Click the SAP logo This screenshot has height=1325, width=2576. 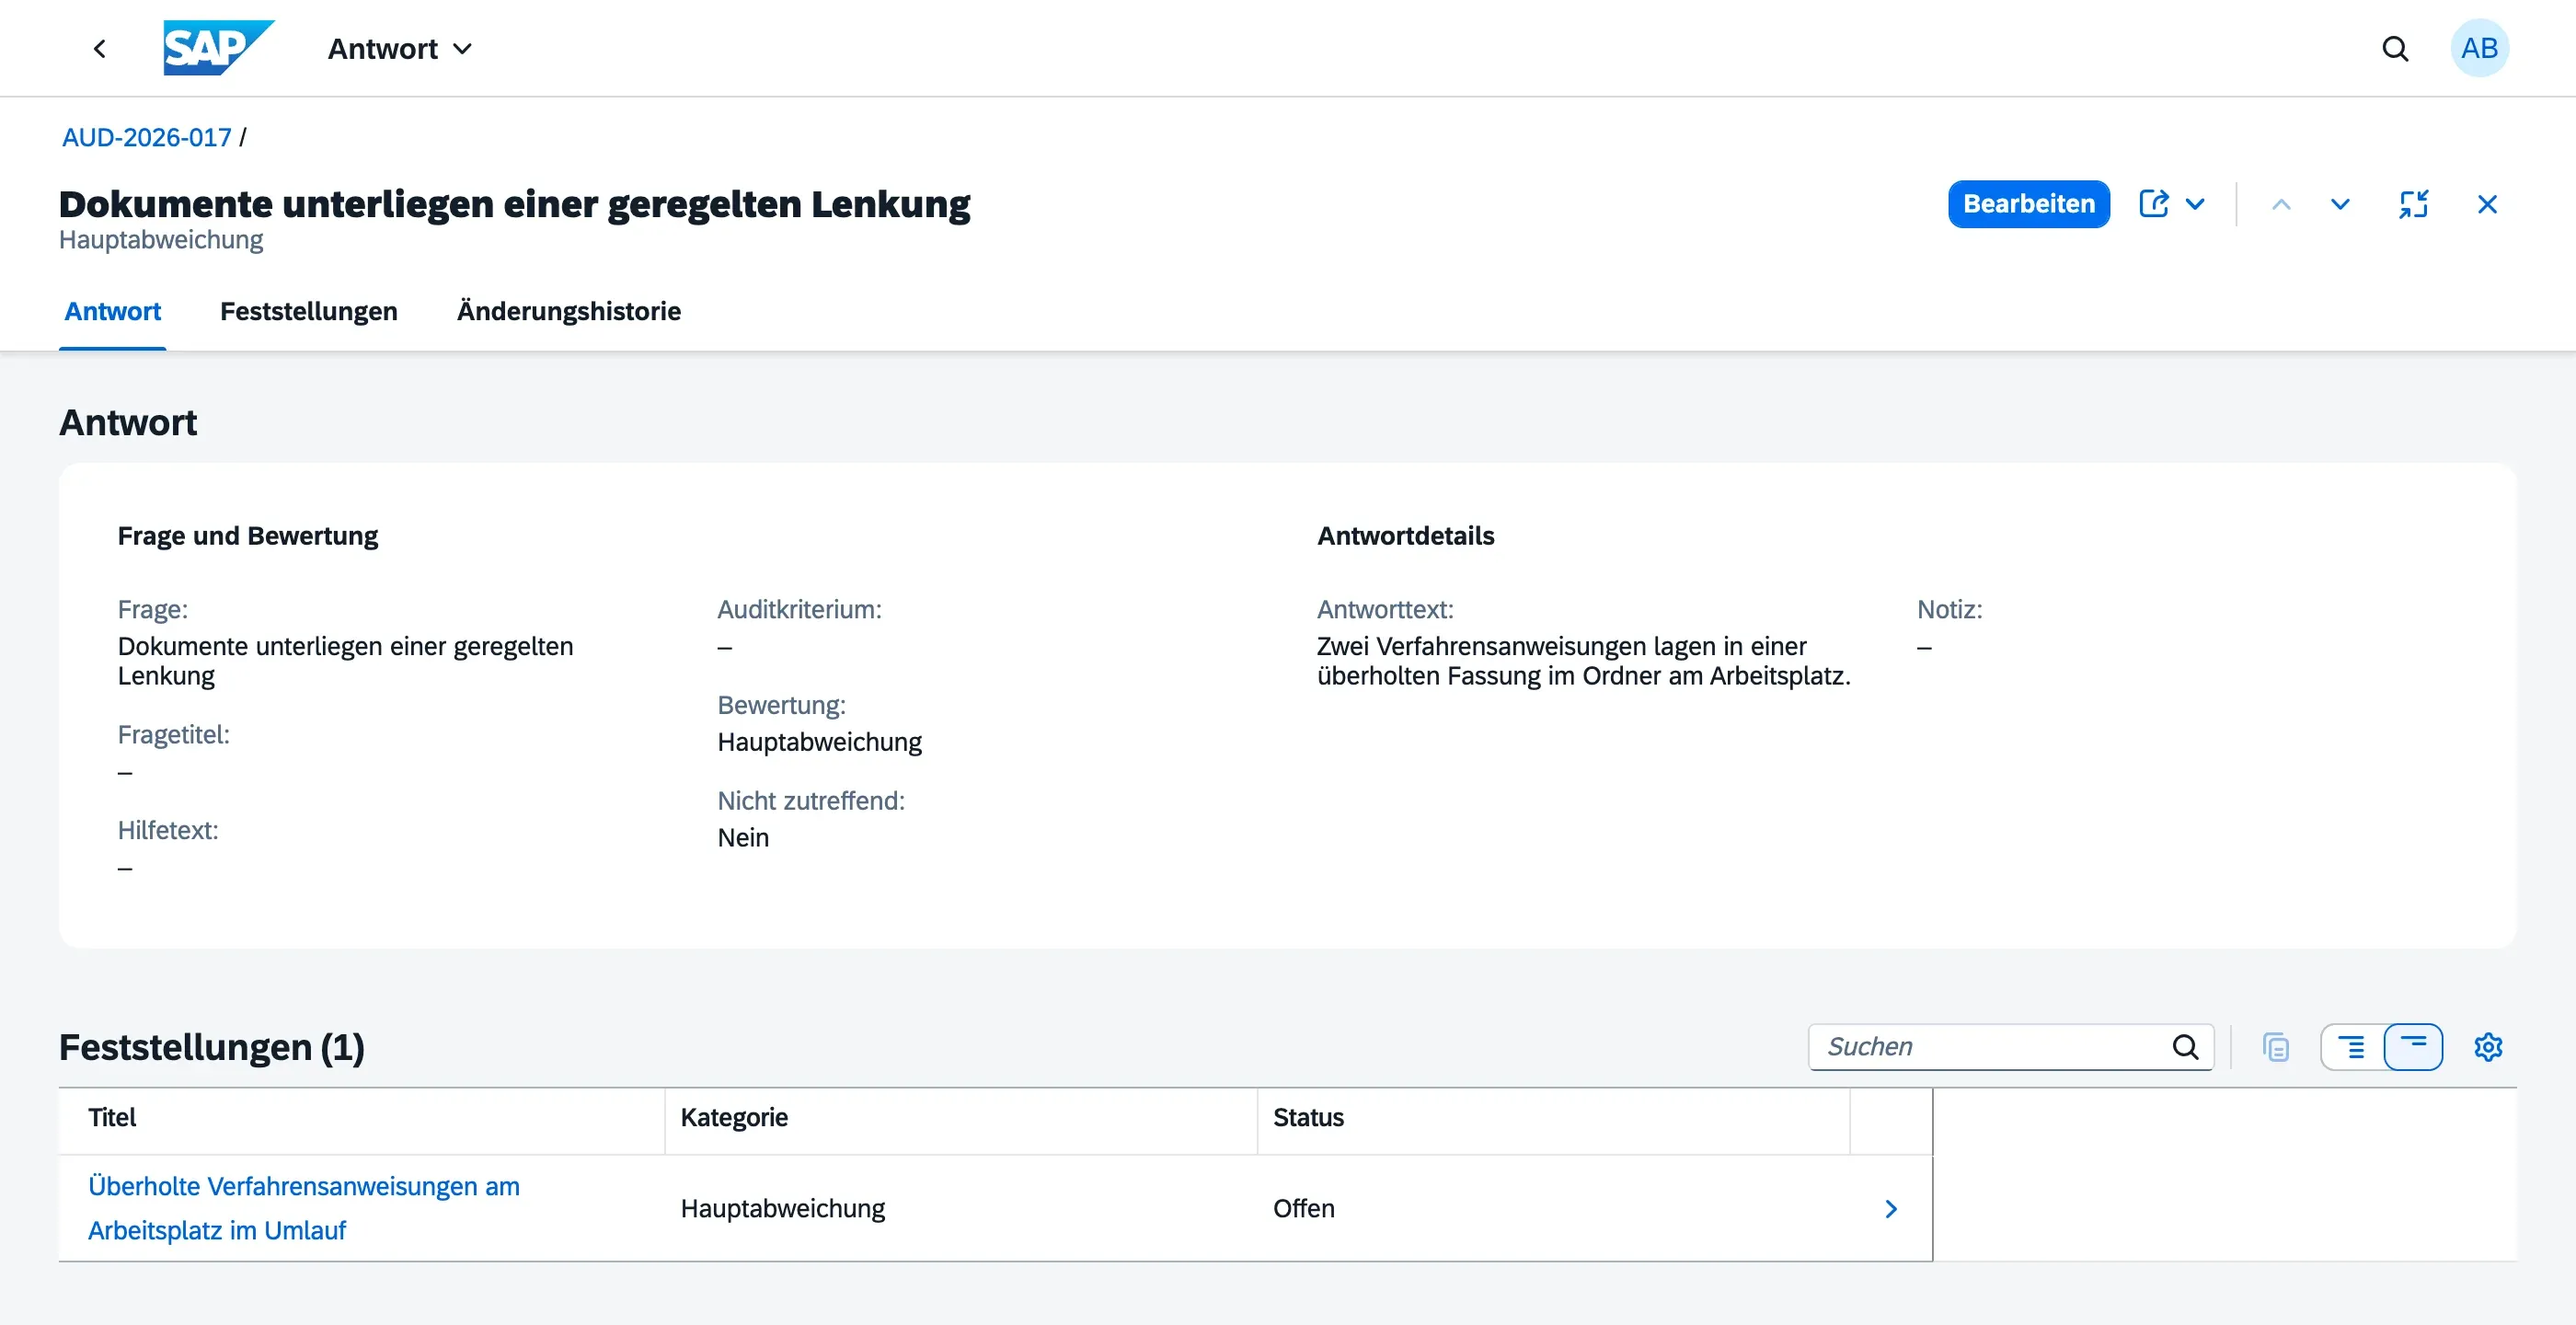pyautogui.click(x=218, y=48)
